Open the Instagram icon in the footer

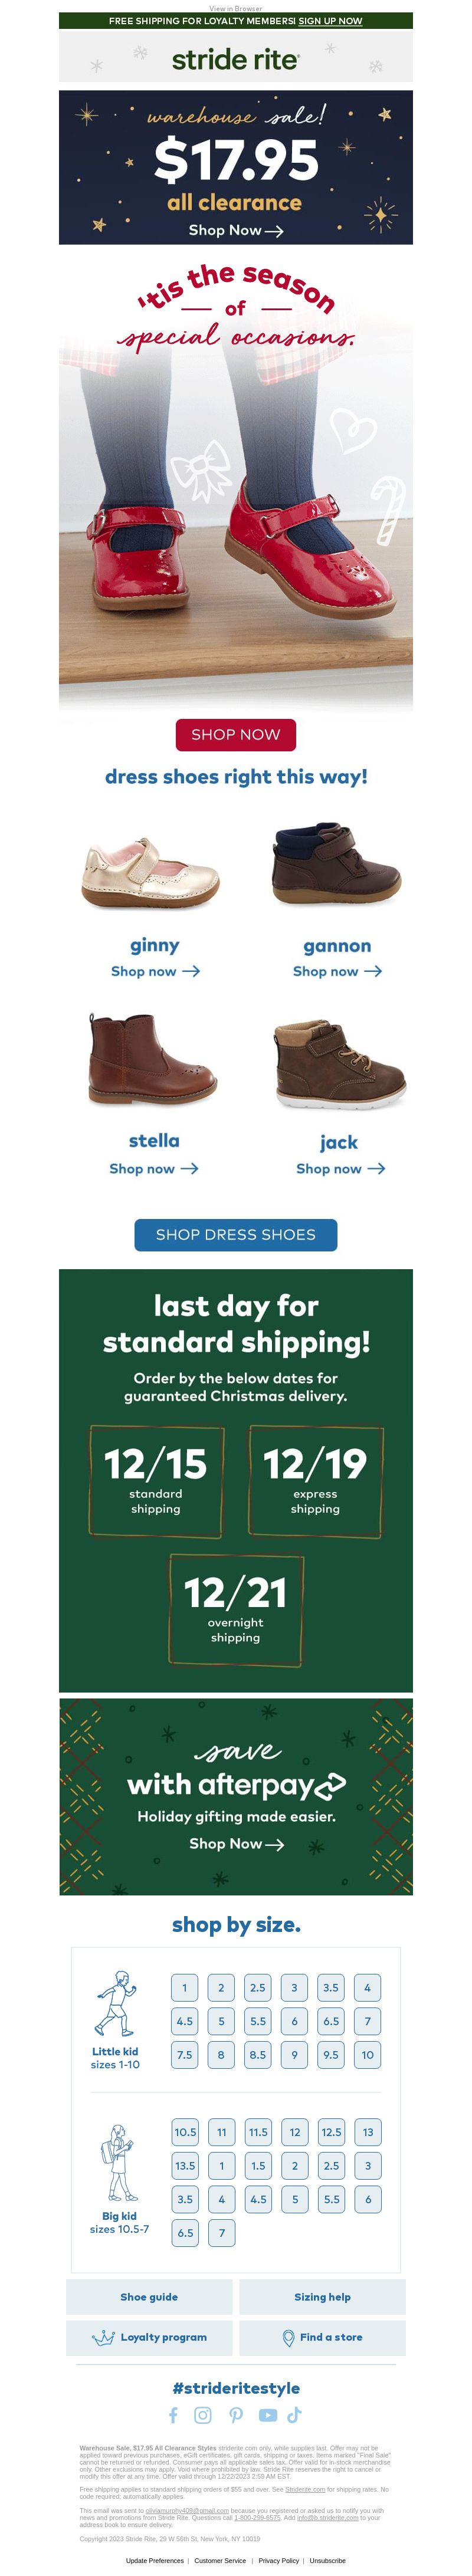pyautogui.click(x=203, y=2414)
